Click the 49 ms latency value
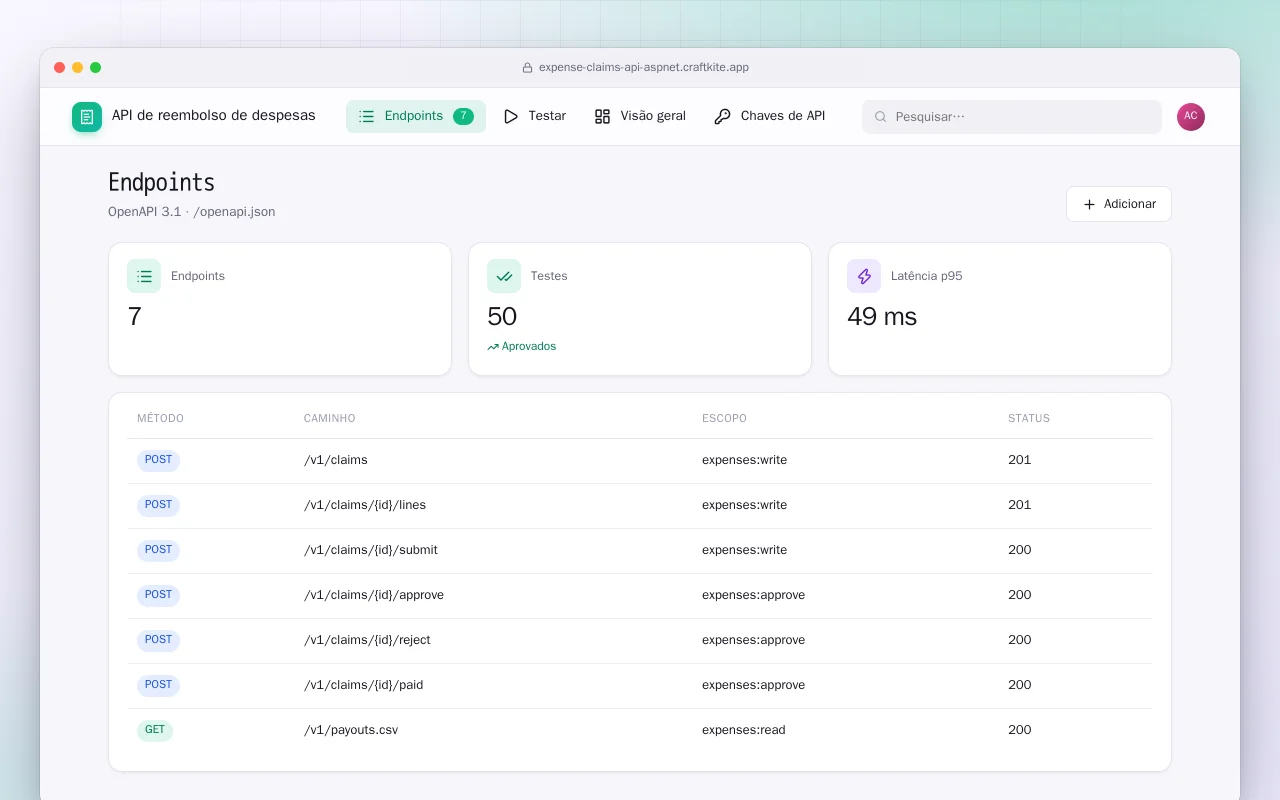Viewport: 1280px width, 800px height. pyautogui.click(x=882, y=317)
